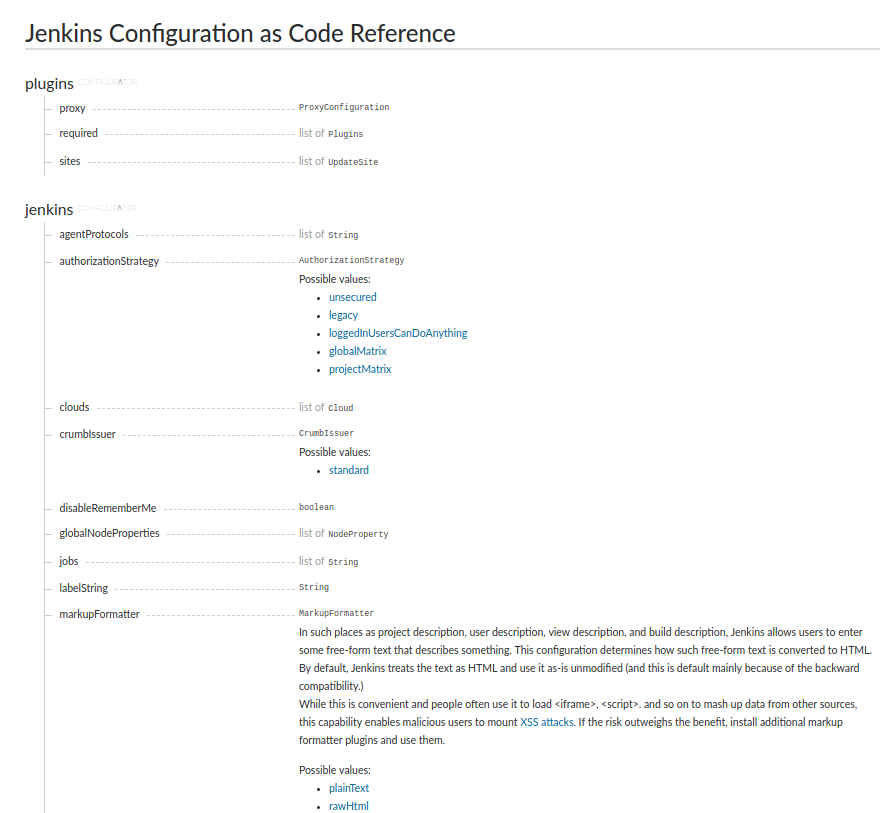The width and height of the screenshot is (886, 813).
Task: Click the CrumbIssuer monospace type label
Action: (326, 433)
